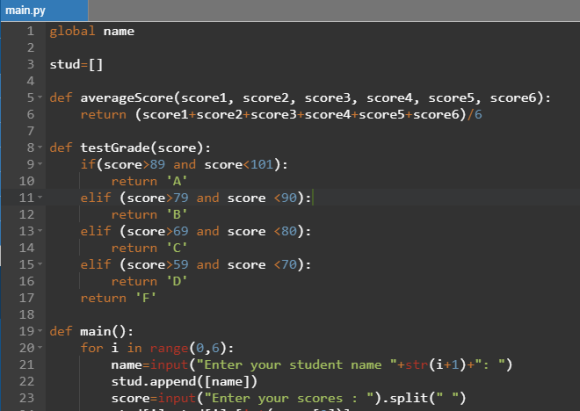
Task: Click the return 'C' statement
Action: (x=149, y=248)
